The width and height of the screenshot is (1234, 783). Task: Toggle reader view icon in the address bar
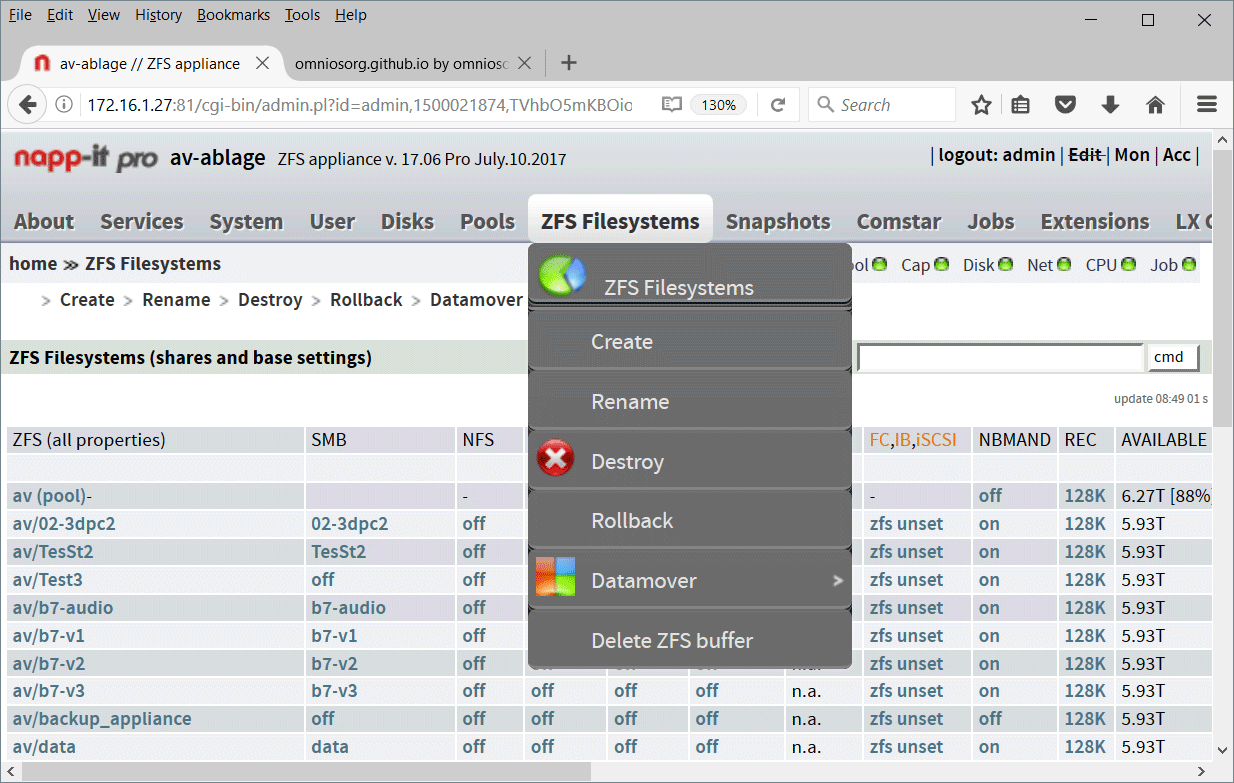click(x=672, y=105)
